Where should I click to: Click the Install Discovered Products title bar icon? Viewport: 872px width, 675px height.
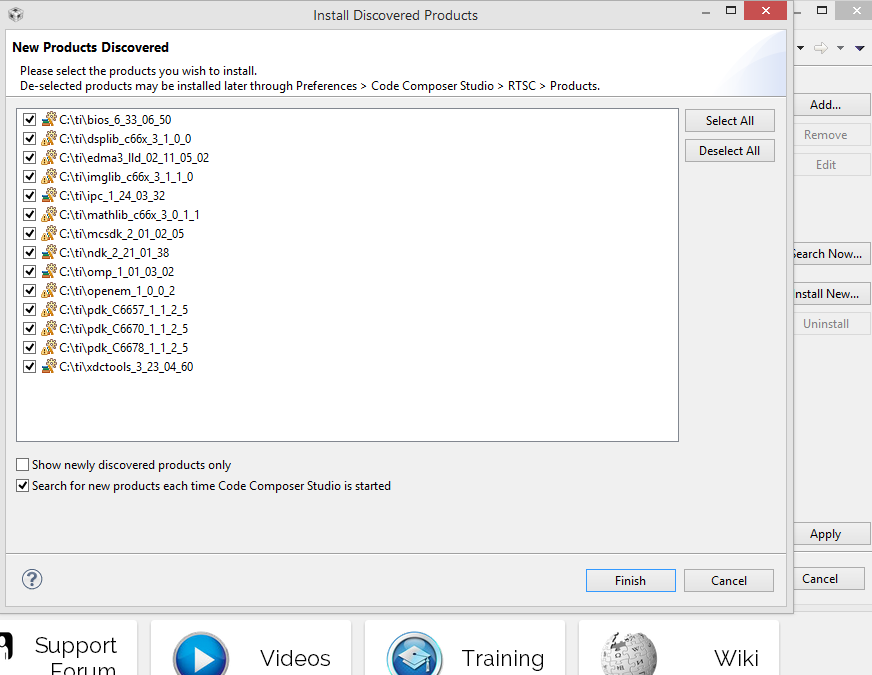[x=16, y=14]
